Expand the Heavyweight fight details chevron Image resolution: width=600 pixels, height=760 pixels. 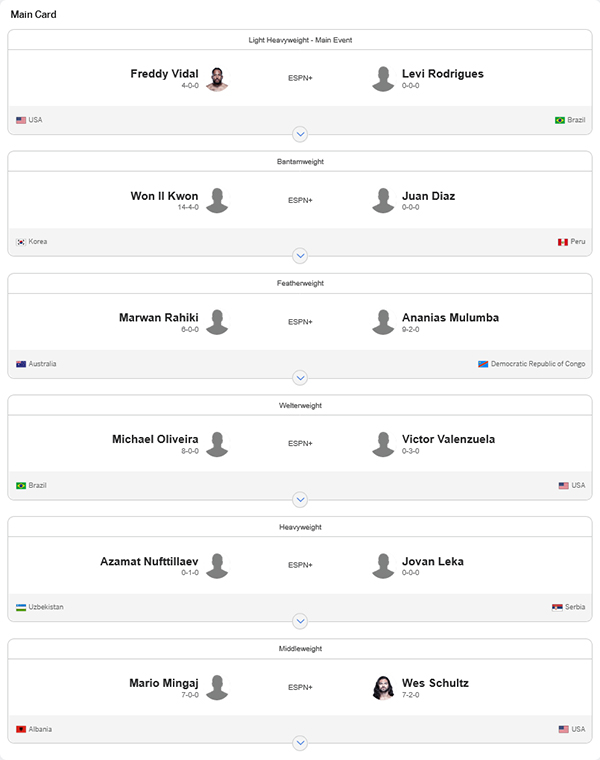click(300, 621)
